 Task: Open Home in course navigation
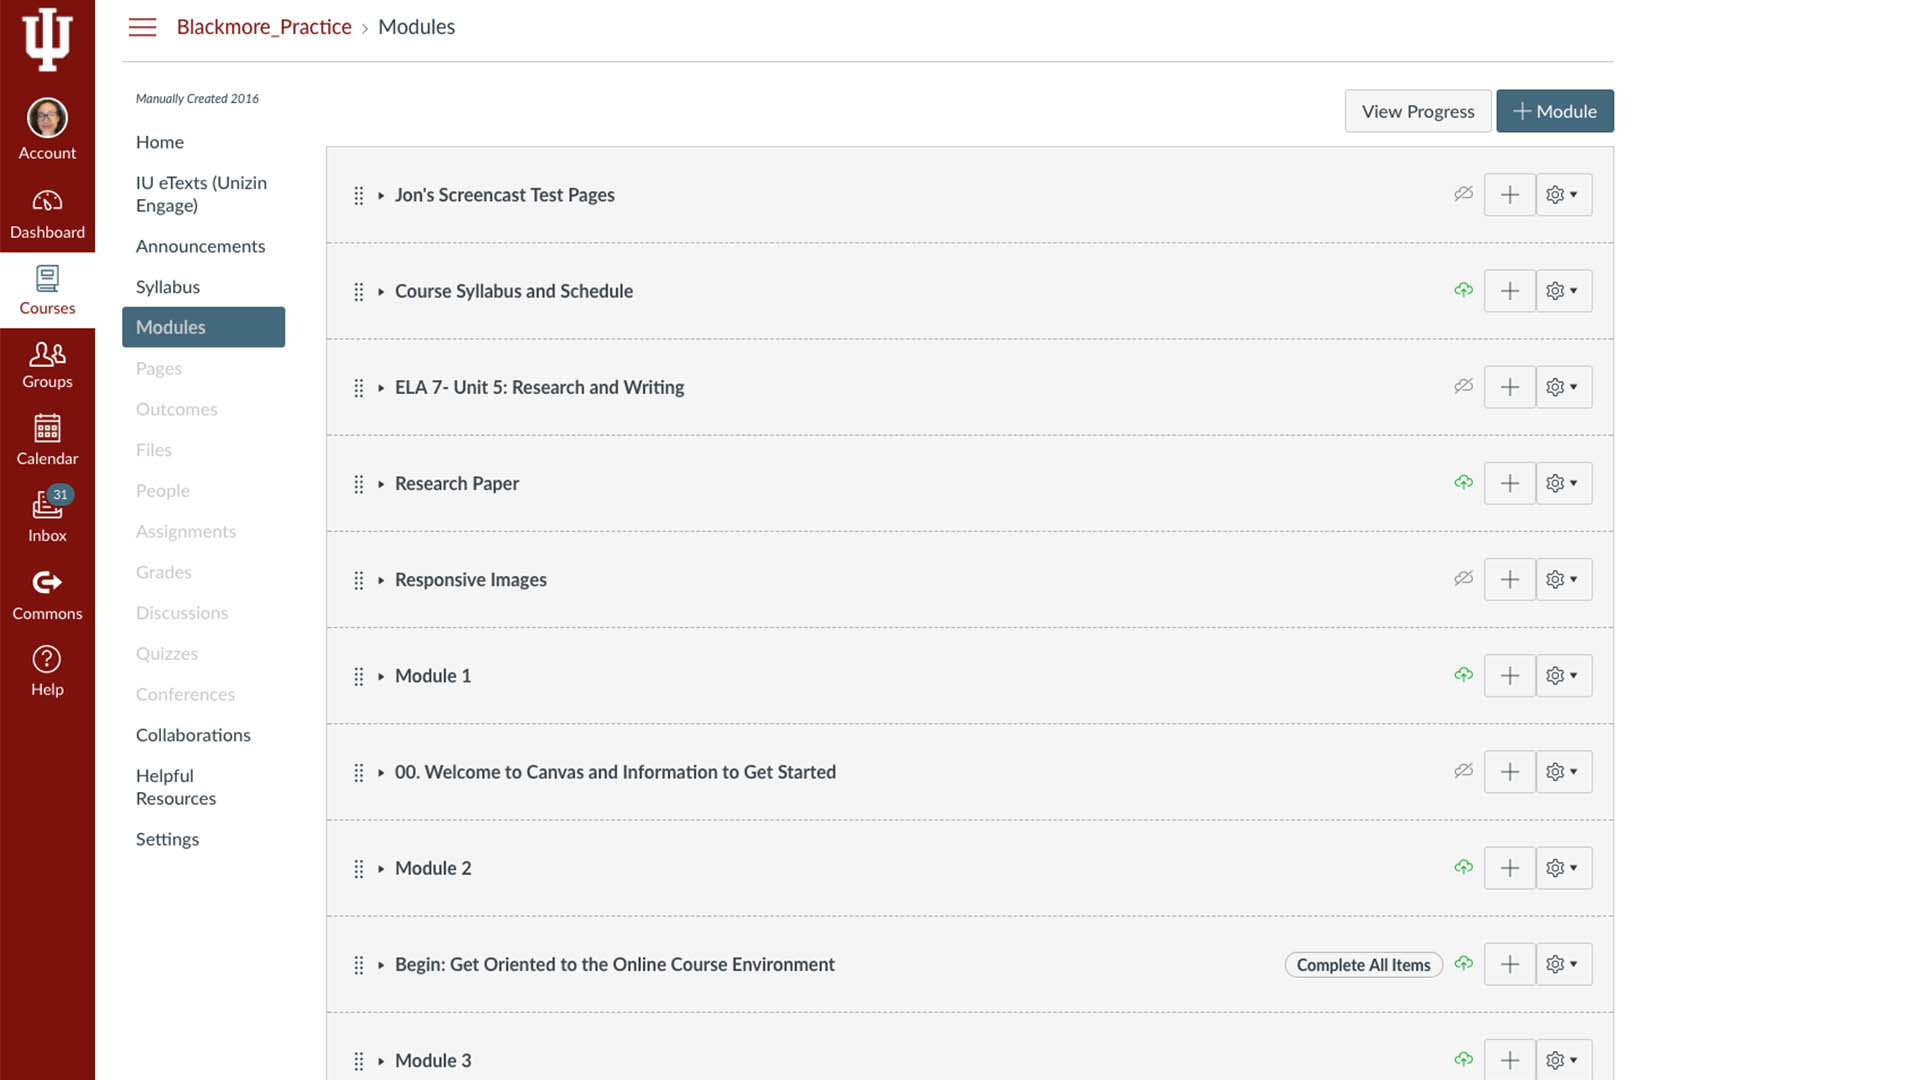[x=160, y=142]
